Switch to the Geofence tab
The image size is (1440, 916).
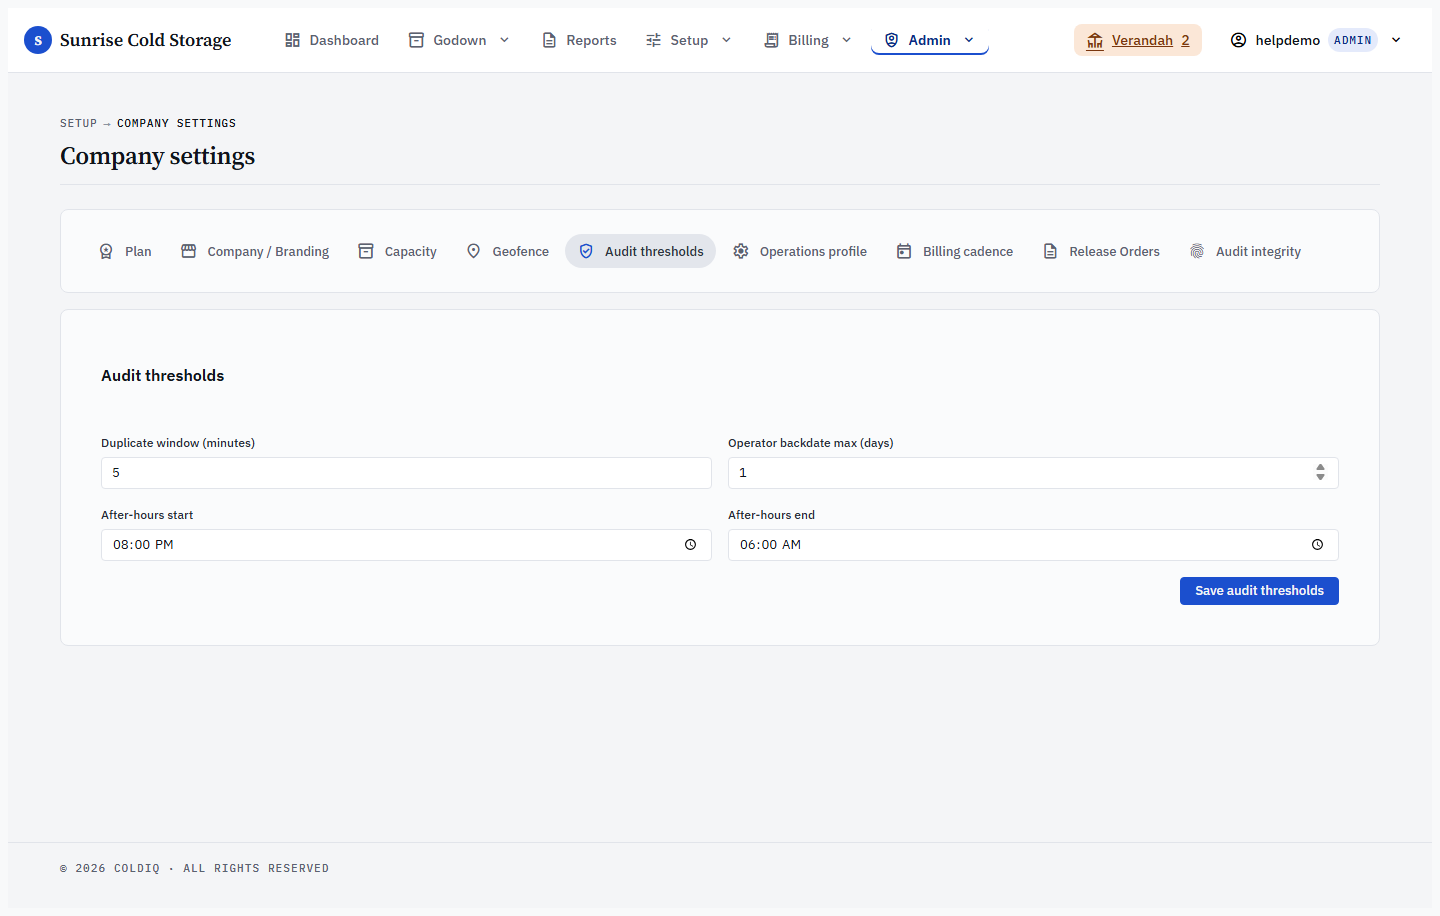click(507, 251)
